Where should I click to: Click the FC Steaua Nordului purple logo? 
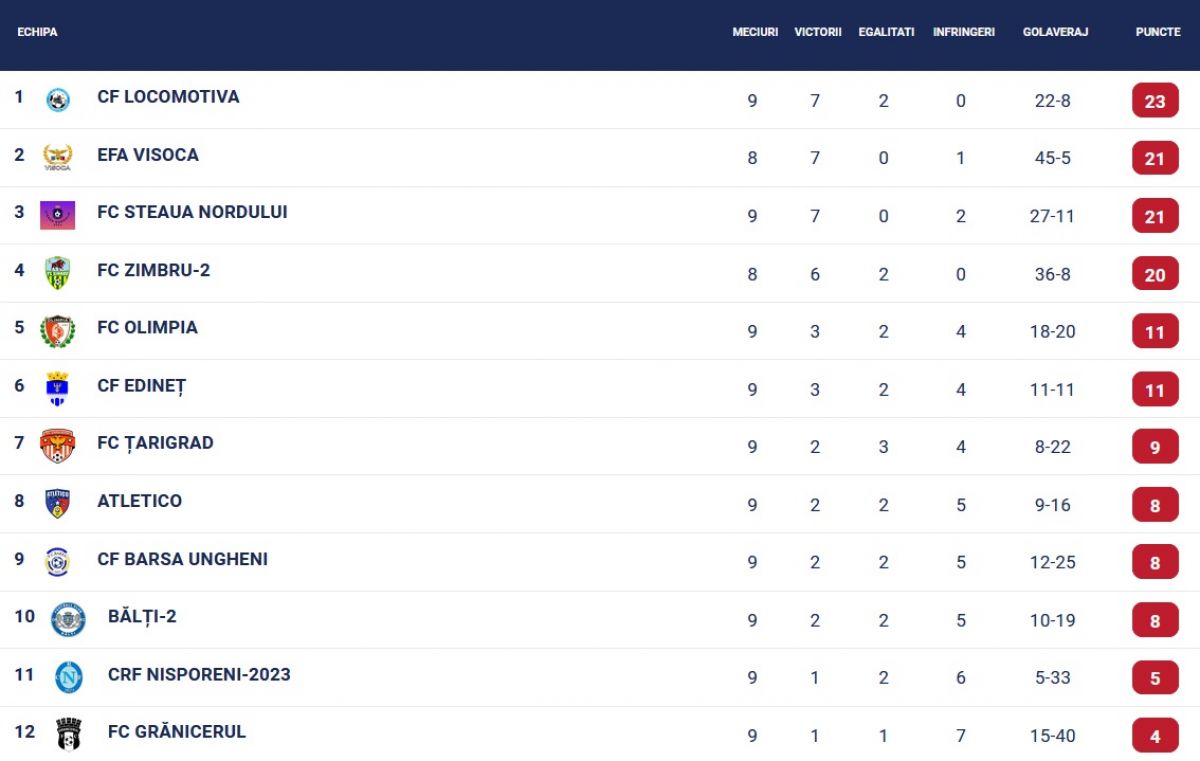pos(58,215)
